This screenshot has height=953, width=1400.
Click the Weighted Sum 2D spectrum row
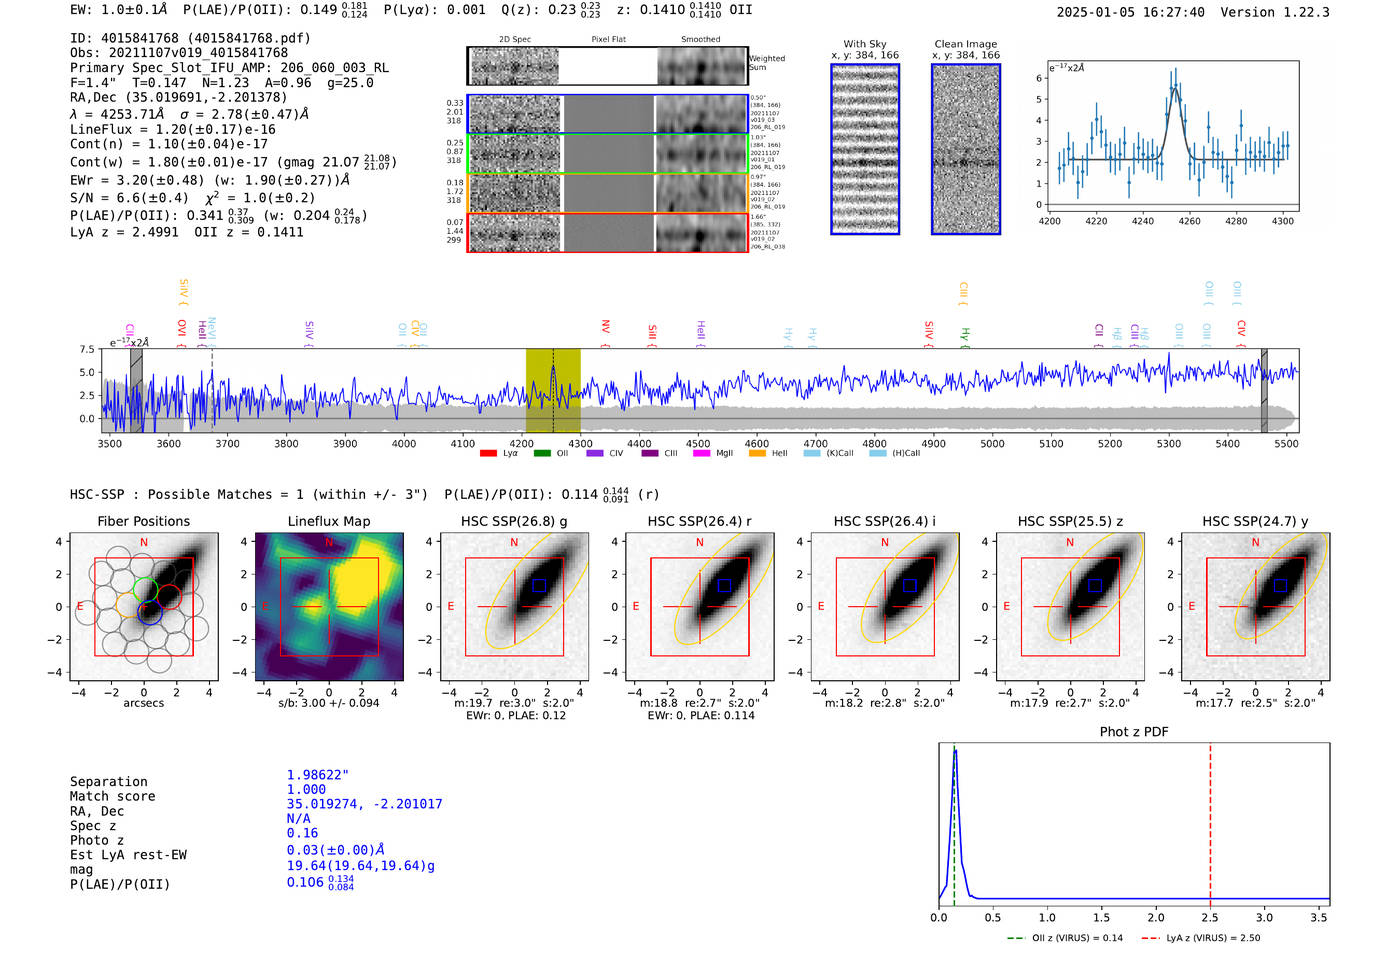[608, 66]
